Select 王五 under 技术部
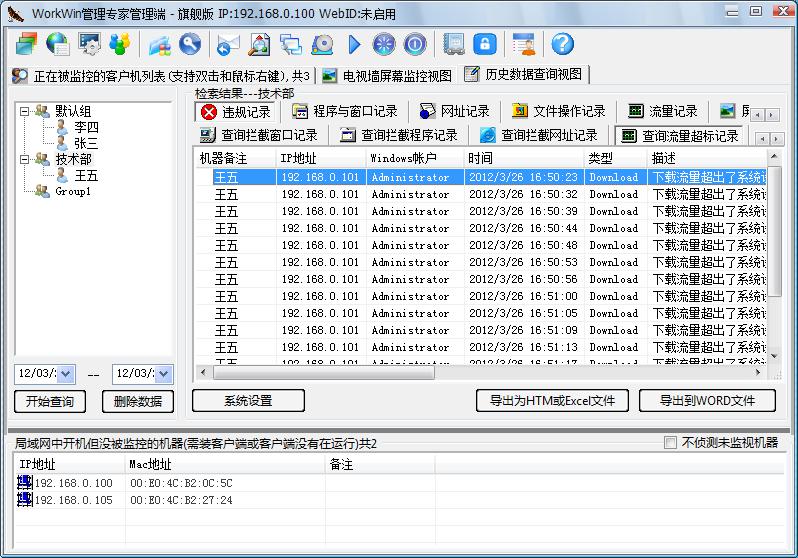This screenshot has width=798, height=558. [x=86, y=176]
